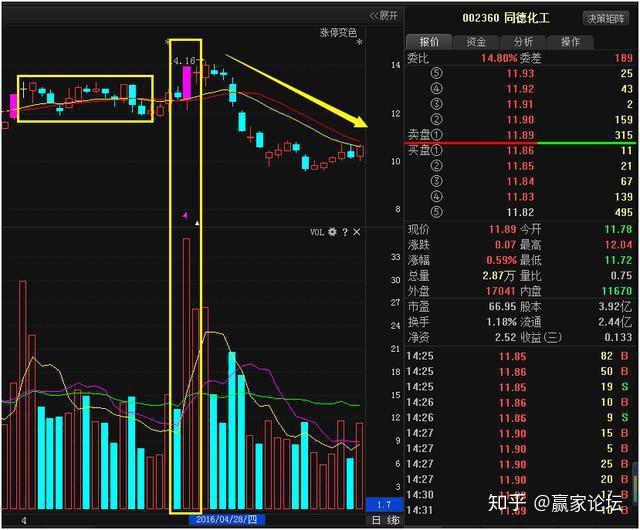The width and height of the screenshot is (640, 530).
Task: Close the VOL indicator panel
Action: [357, 232]
